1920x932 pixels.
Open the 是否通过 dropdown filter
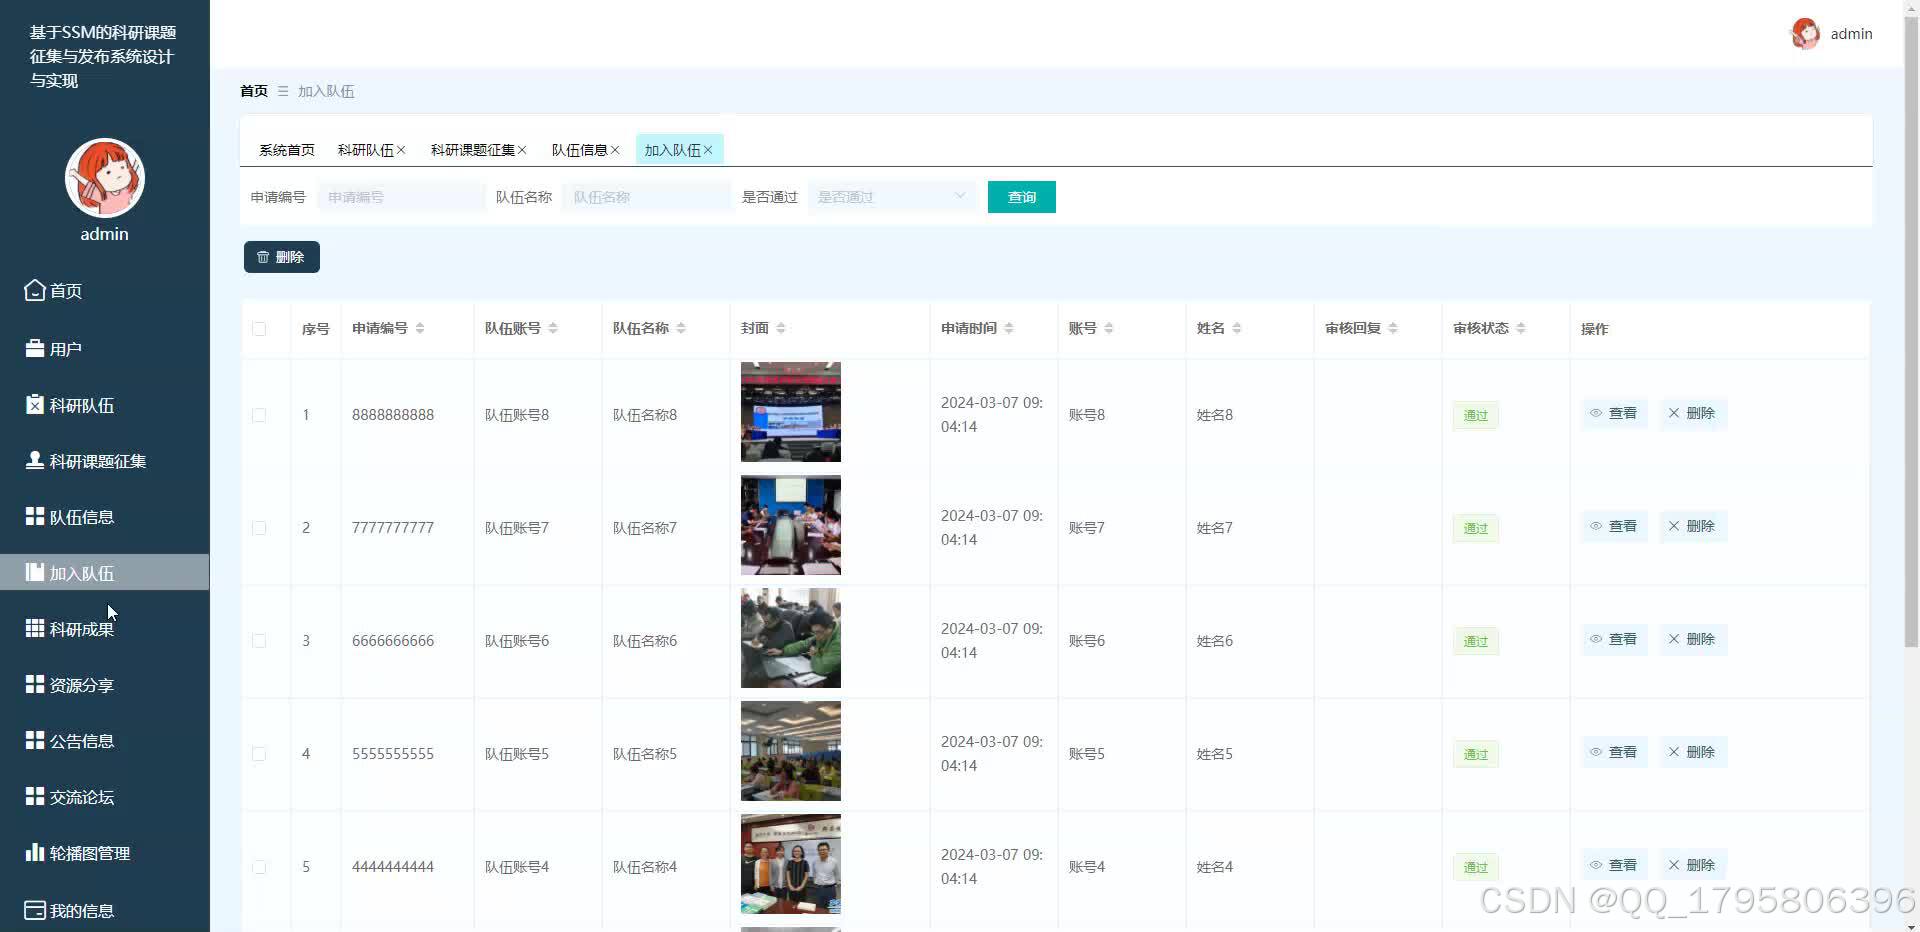(x=892, y=197)
